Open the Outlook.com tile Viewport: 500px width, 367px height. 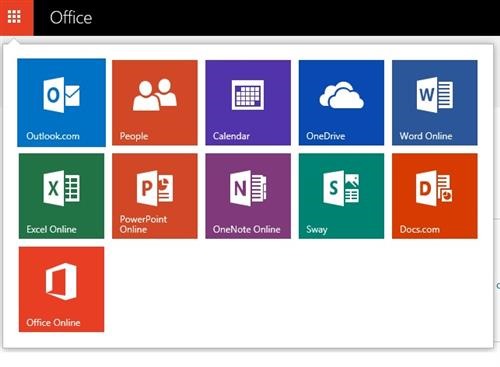pos(62,103)
